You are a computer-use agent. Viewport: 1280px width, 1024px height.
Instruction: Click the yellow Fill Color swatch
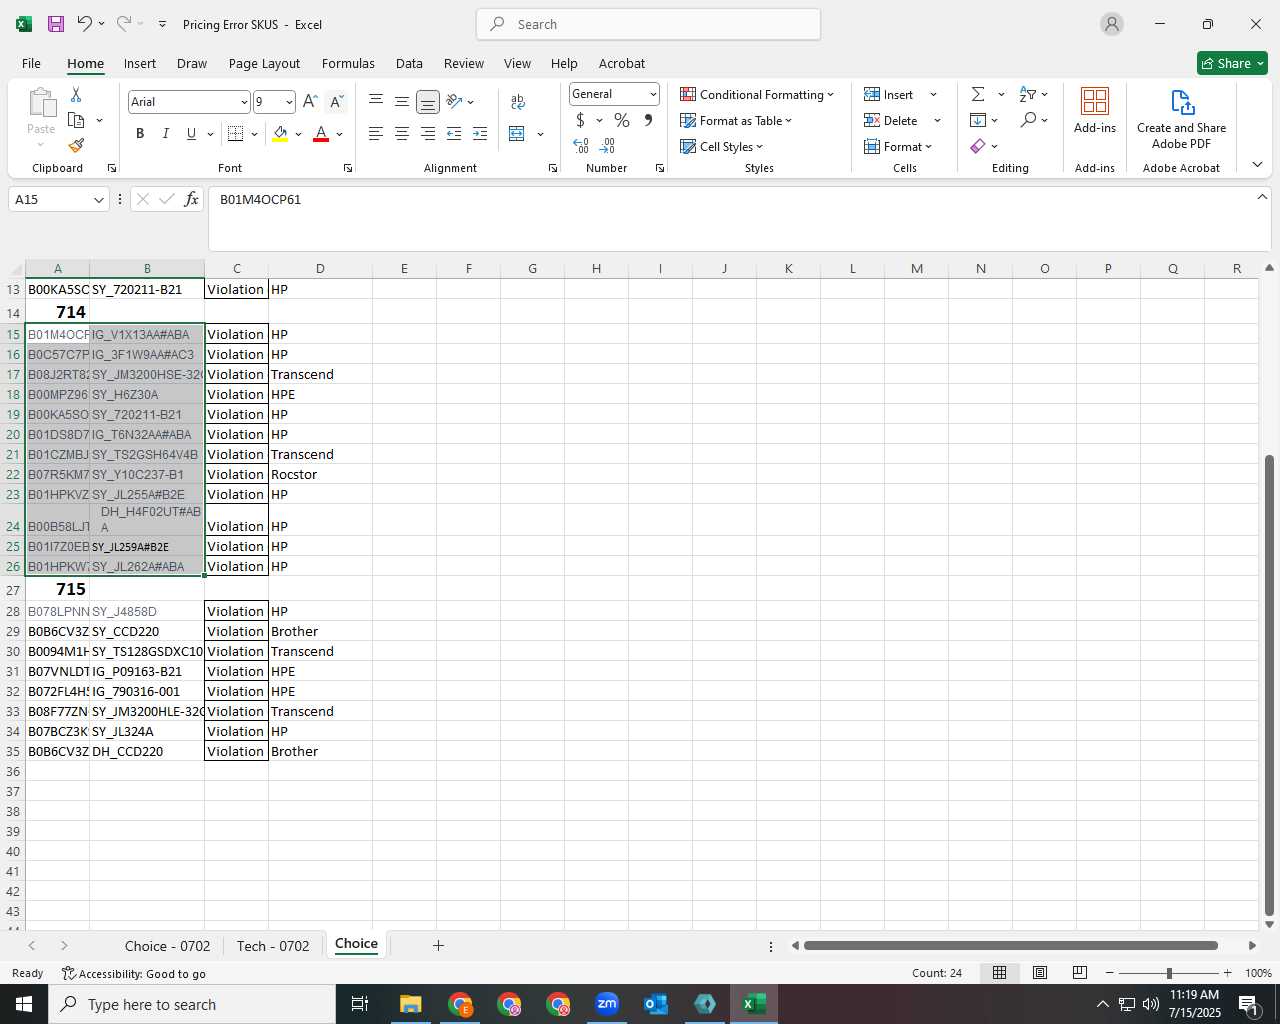click(x=280, y=134)
